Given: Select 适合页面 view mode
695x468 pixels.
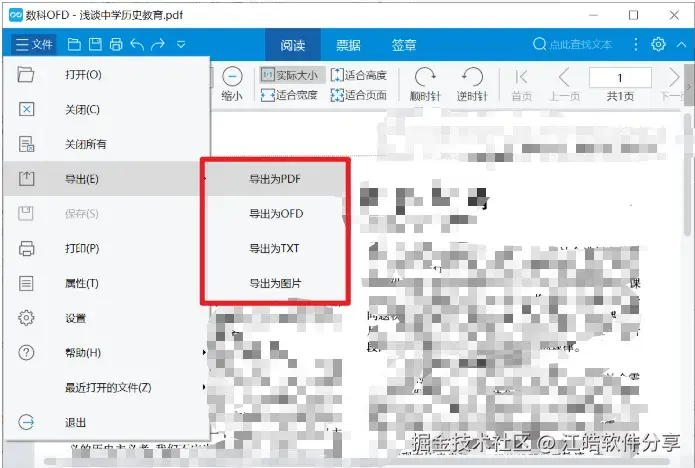Looking at the screenshot, I should pyautogui.click(x=359, y=95).
